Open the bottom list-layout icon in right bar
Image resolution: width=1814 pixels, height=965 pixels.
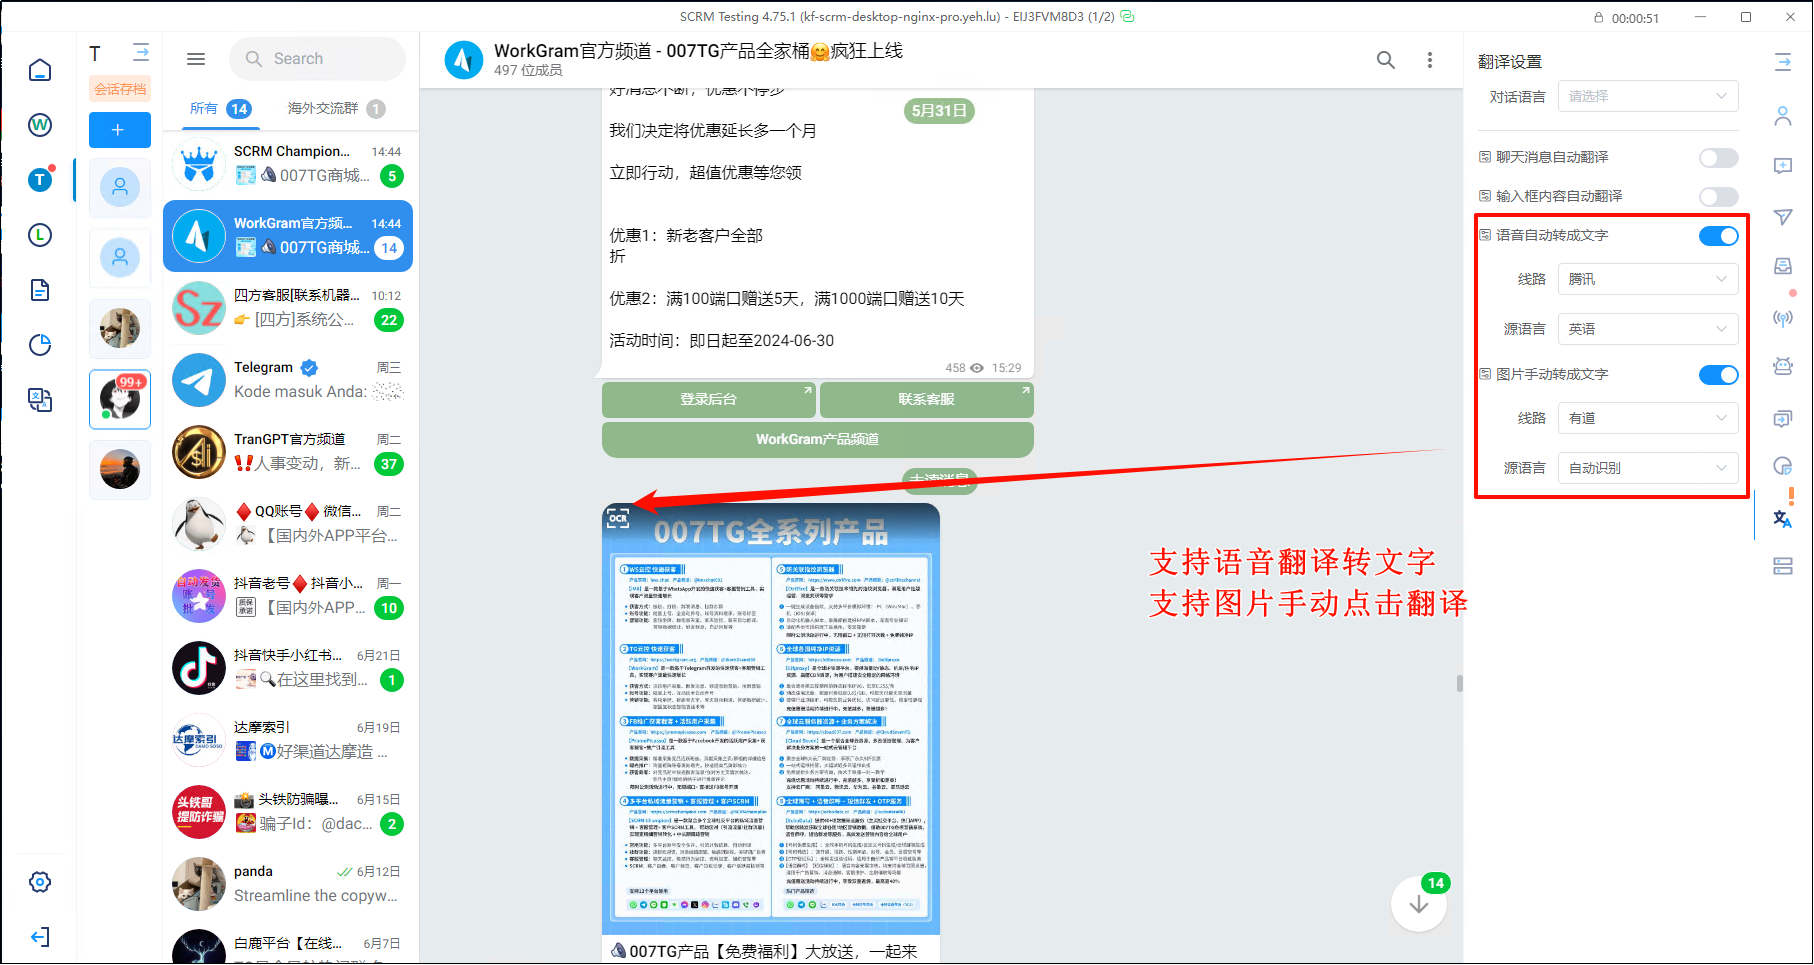coord(1783,566)
